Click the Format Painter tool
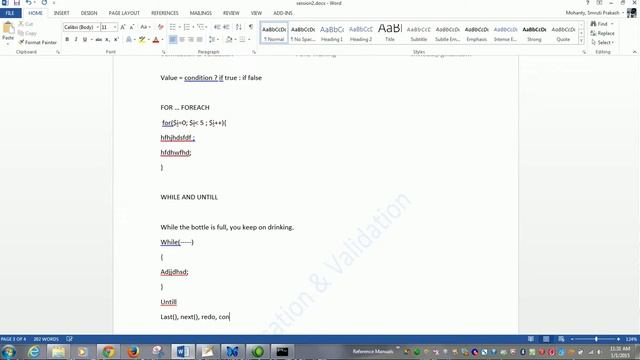 click(x=37, y=42)
